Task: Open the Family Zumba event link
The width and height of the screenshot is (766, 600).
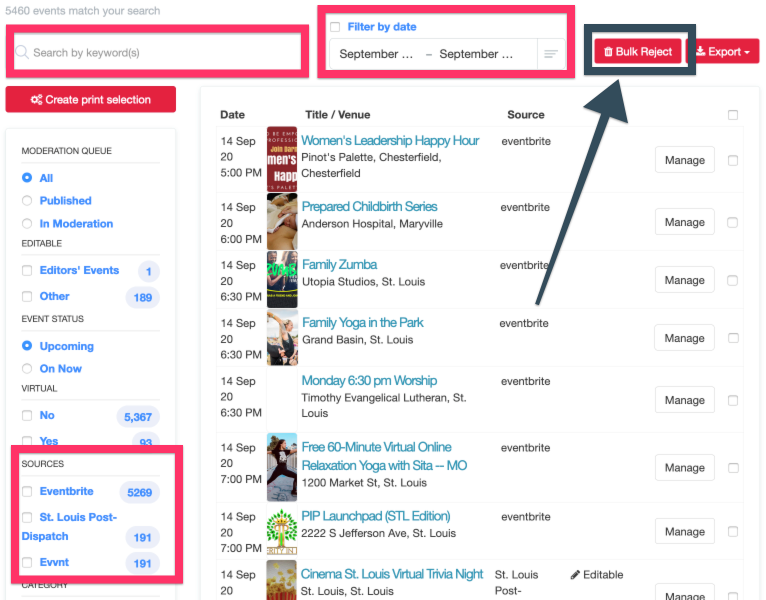Action: [340, 264]
